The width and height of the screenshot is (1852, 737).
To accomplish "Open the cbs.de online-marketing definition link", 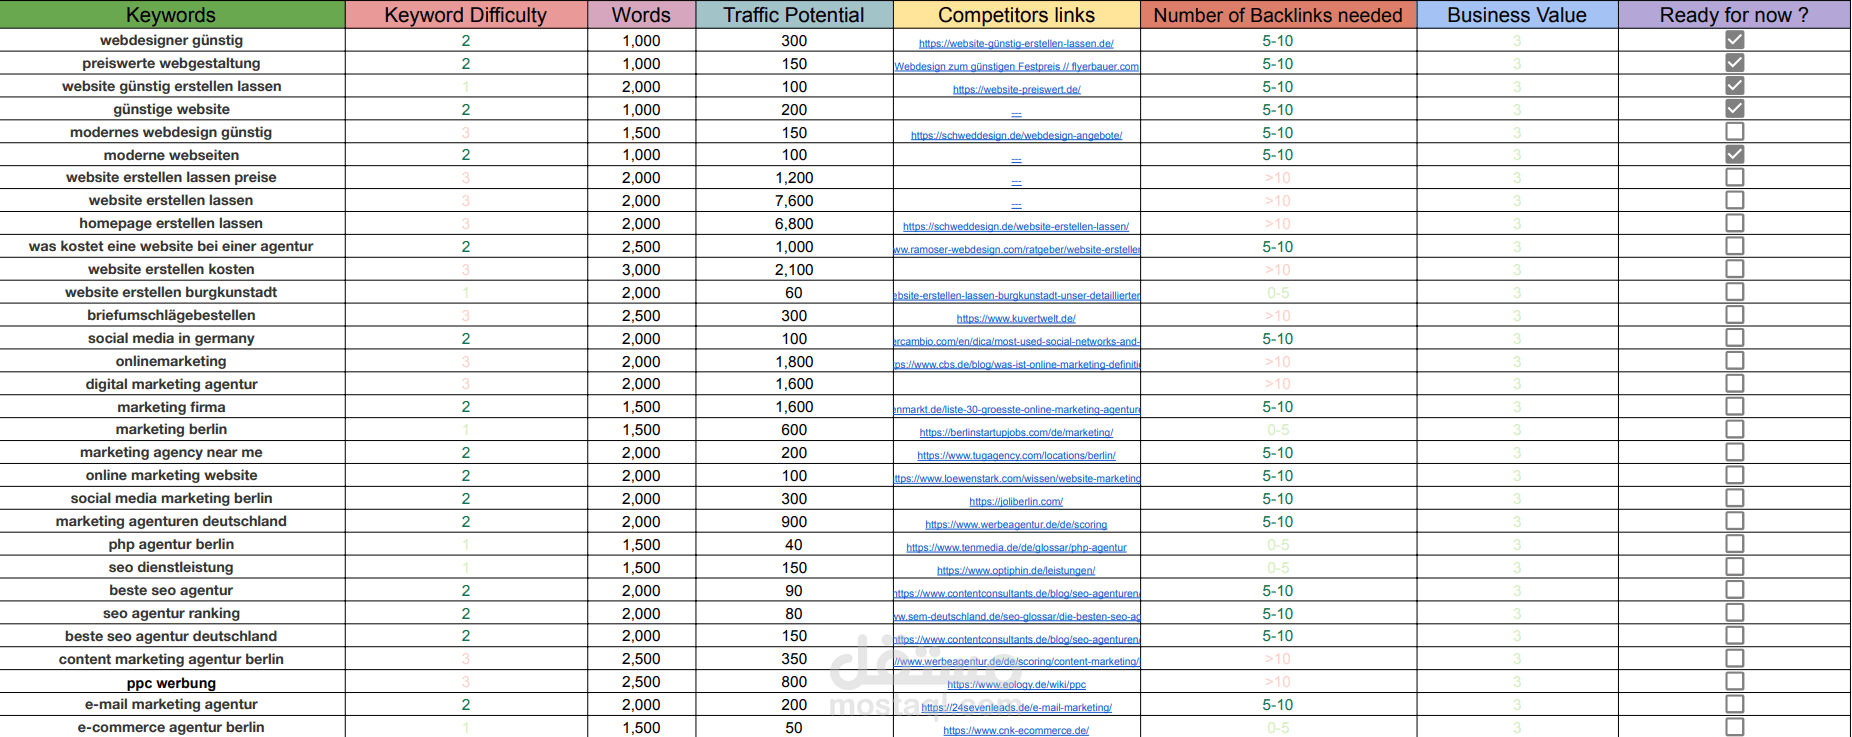I will tap(1016, 365).
